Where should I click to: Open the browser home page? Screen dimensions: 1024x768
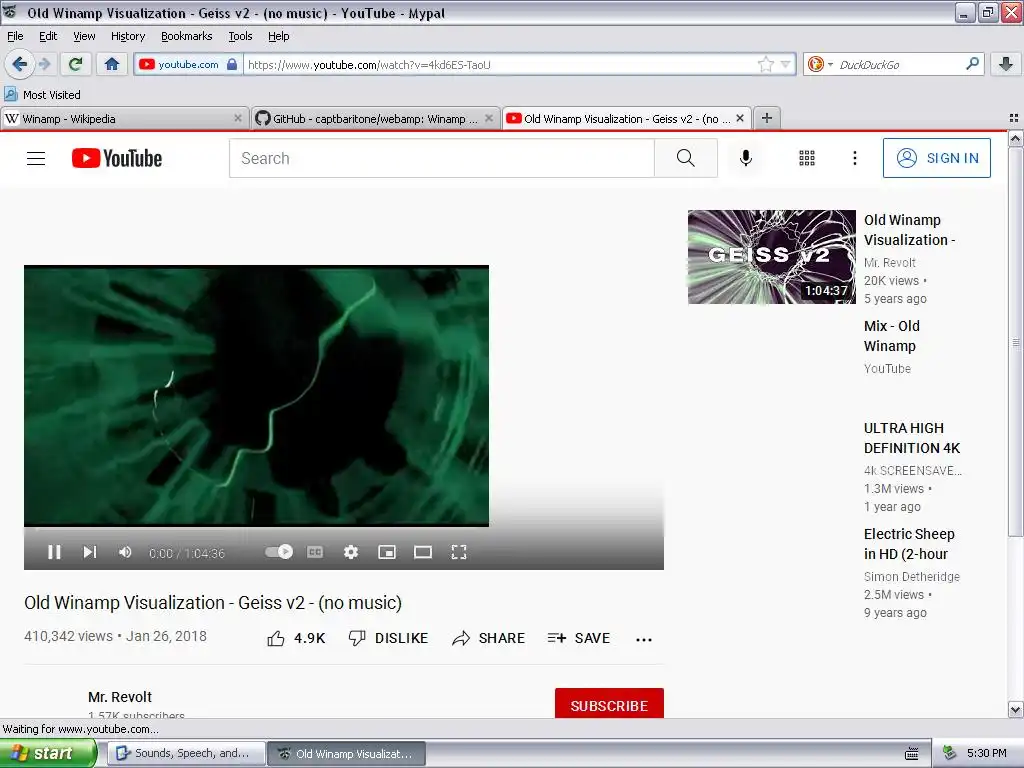click(x=112, y=64)
